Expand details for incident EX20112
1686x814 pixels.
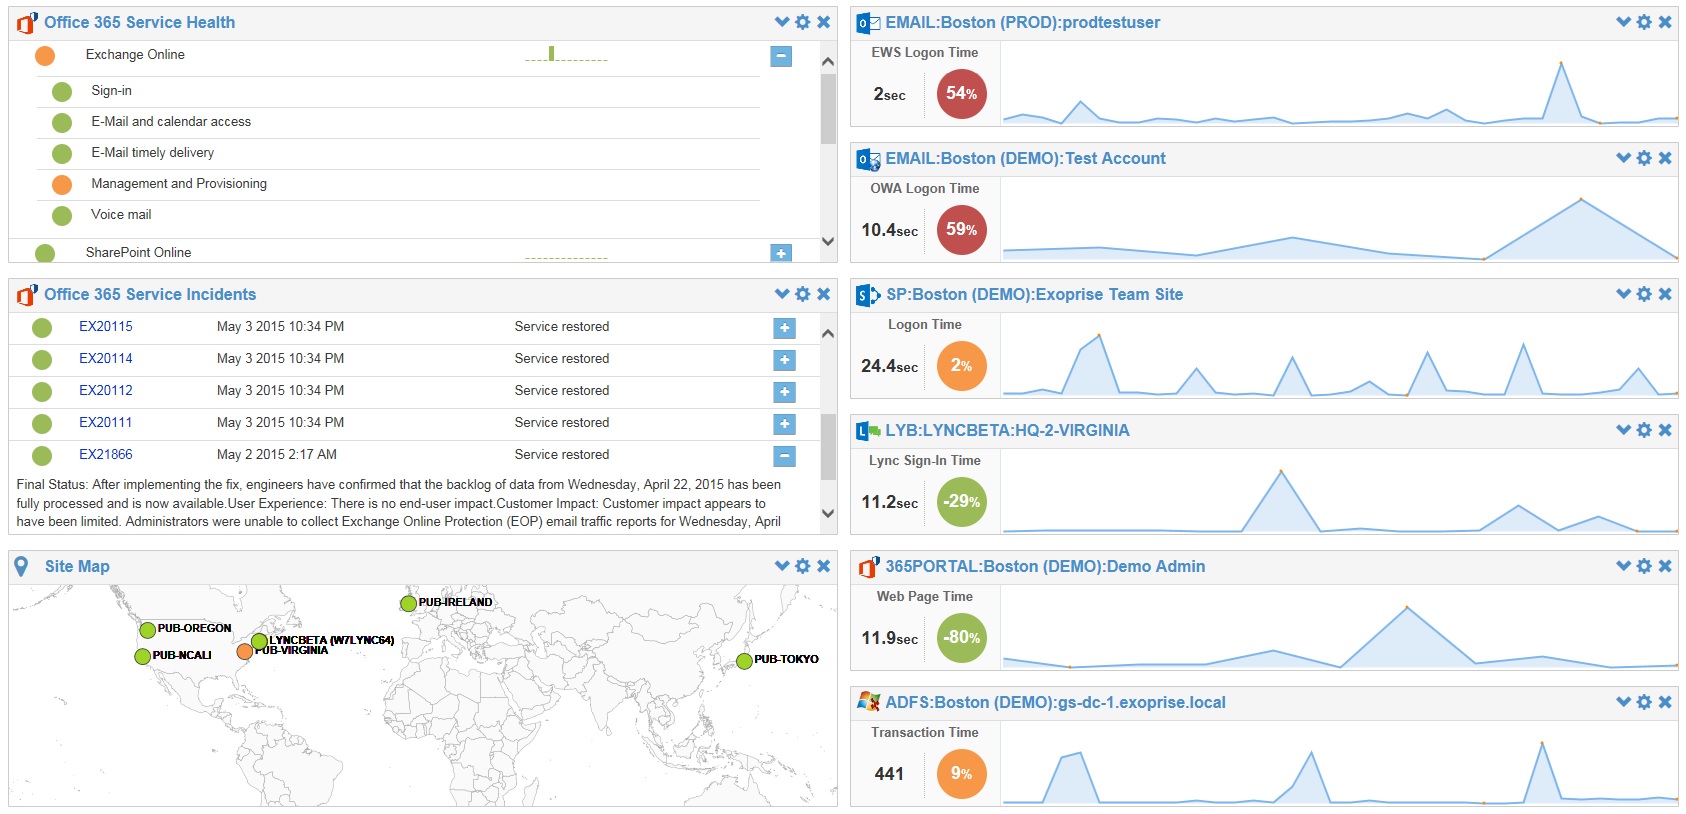pos(784,392)
